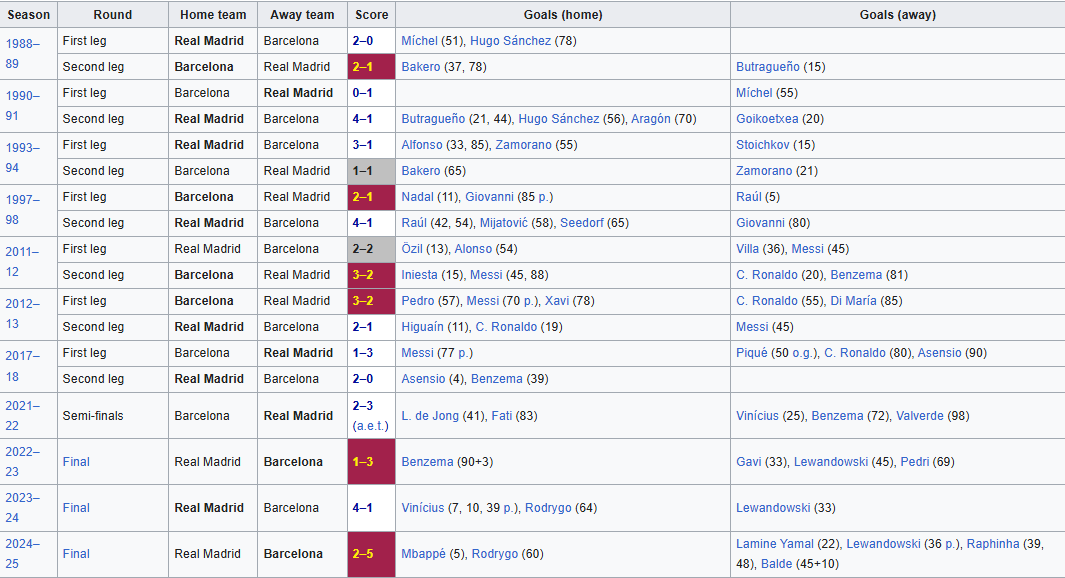
Task: Open the Mbappé player link
Action: tap(423, 554)
